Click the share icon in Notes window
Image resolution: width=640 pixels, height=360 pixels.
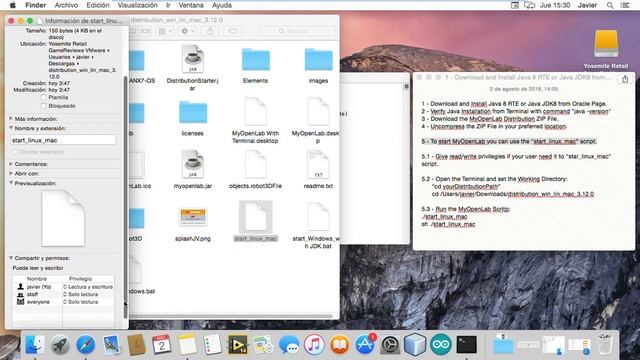click(625, 79)
